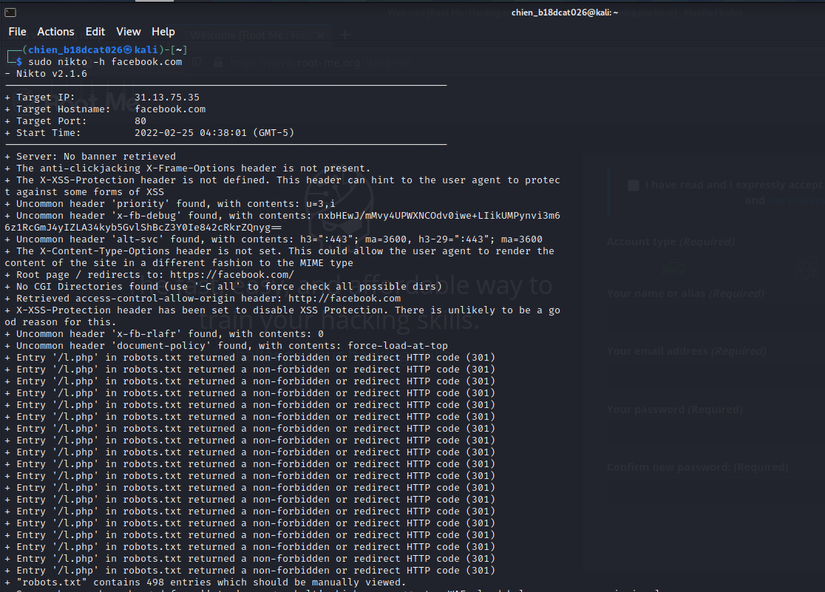825x592 pixels.
Task: Click the uncommon header 'x-fb-debug' line
Action: (282, 222)
